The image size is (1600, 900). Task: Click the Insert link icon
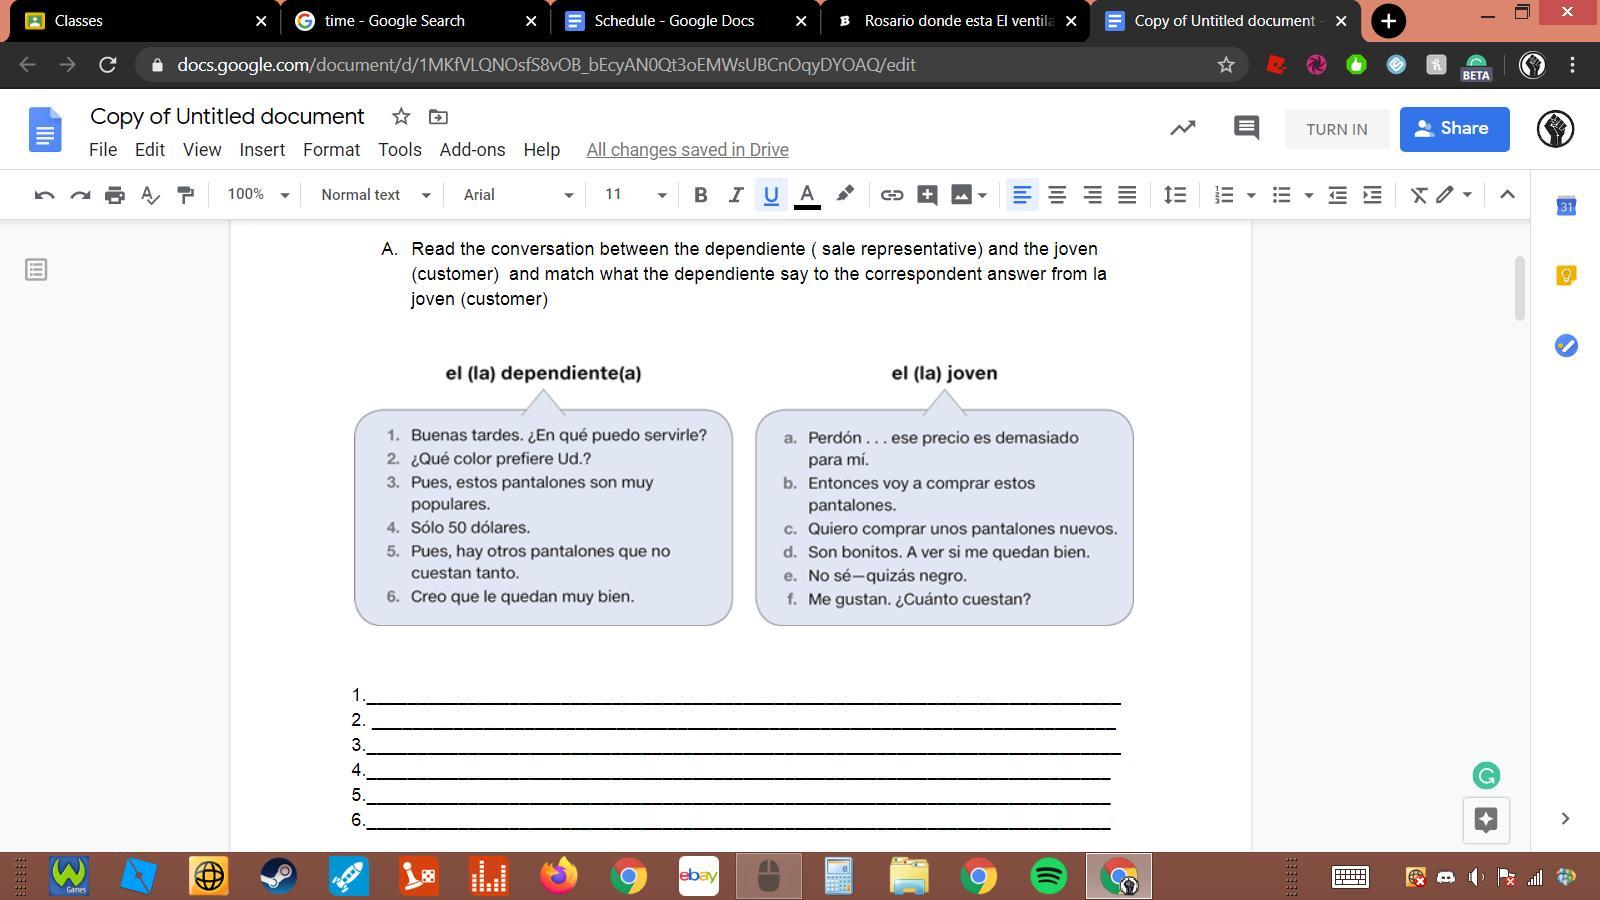tap(891, 195)
